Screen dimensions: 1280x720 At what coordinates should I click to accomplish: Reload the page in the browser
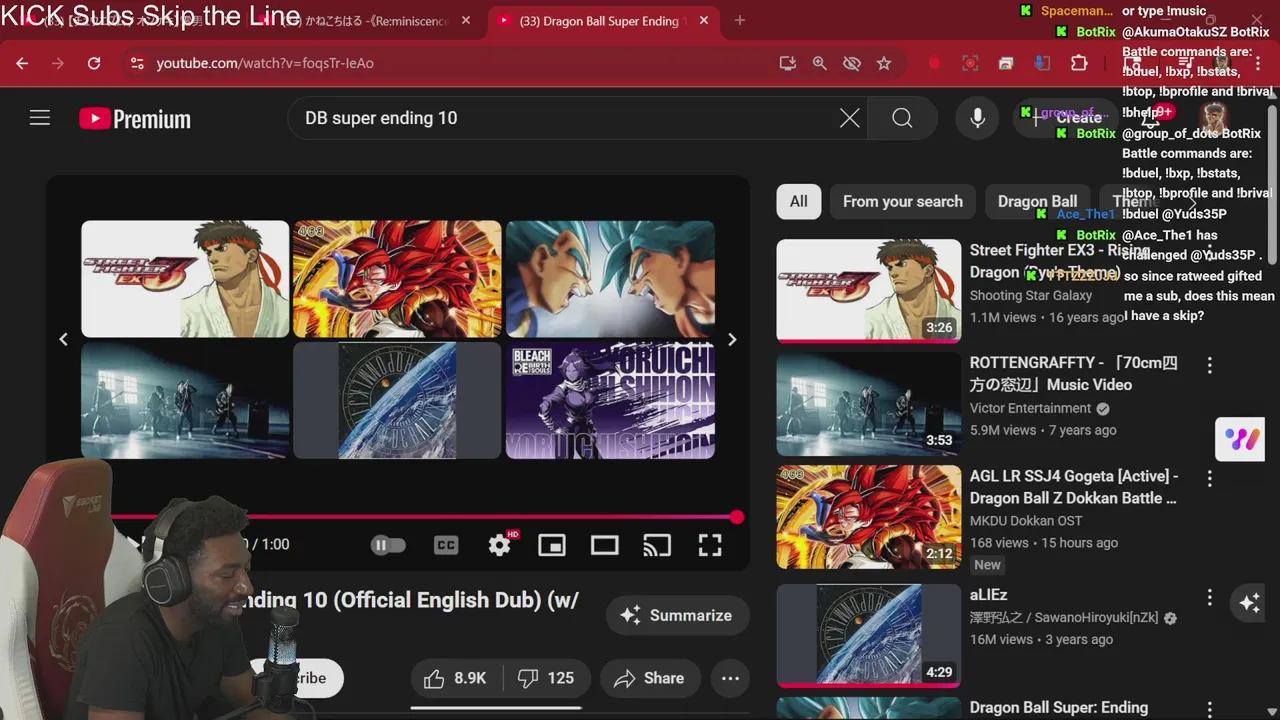click(x=94, y=63)
